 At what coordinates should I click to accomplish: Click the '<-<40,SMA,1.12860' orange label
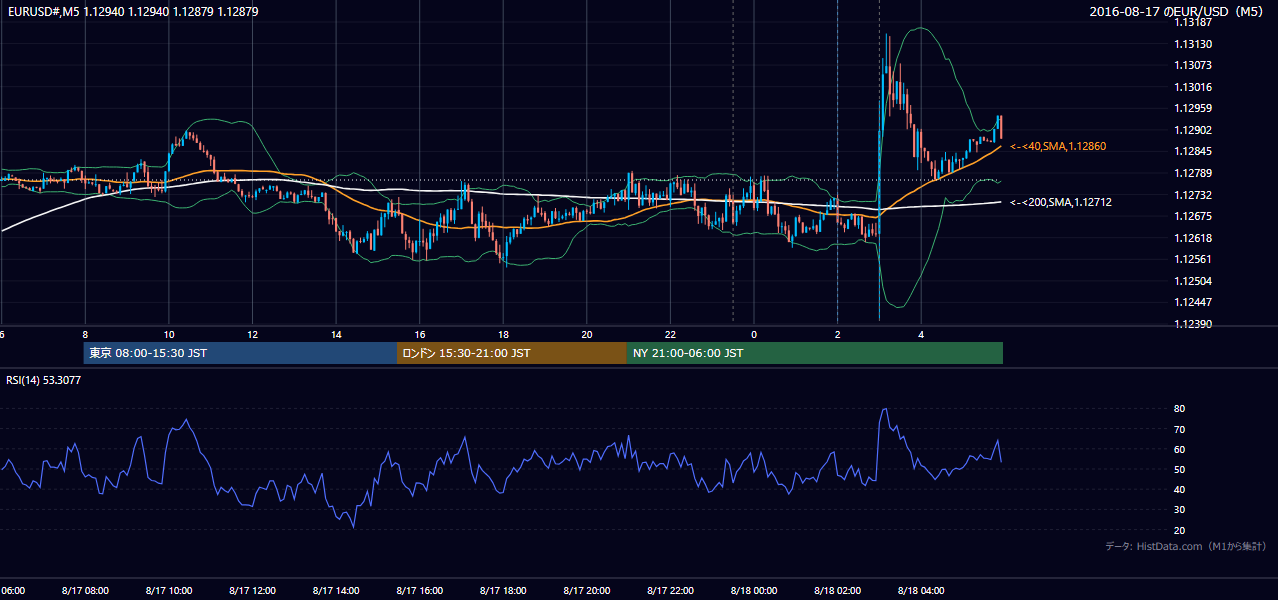[1058, 146]
